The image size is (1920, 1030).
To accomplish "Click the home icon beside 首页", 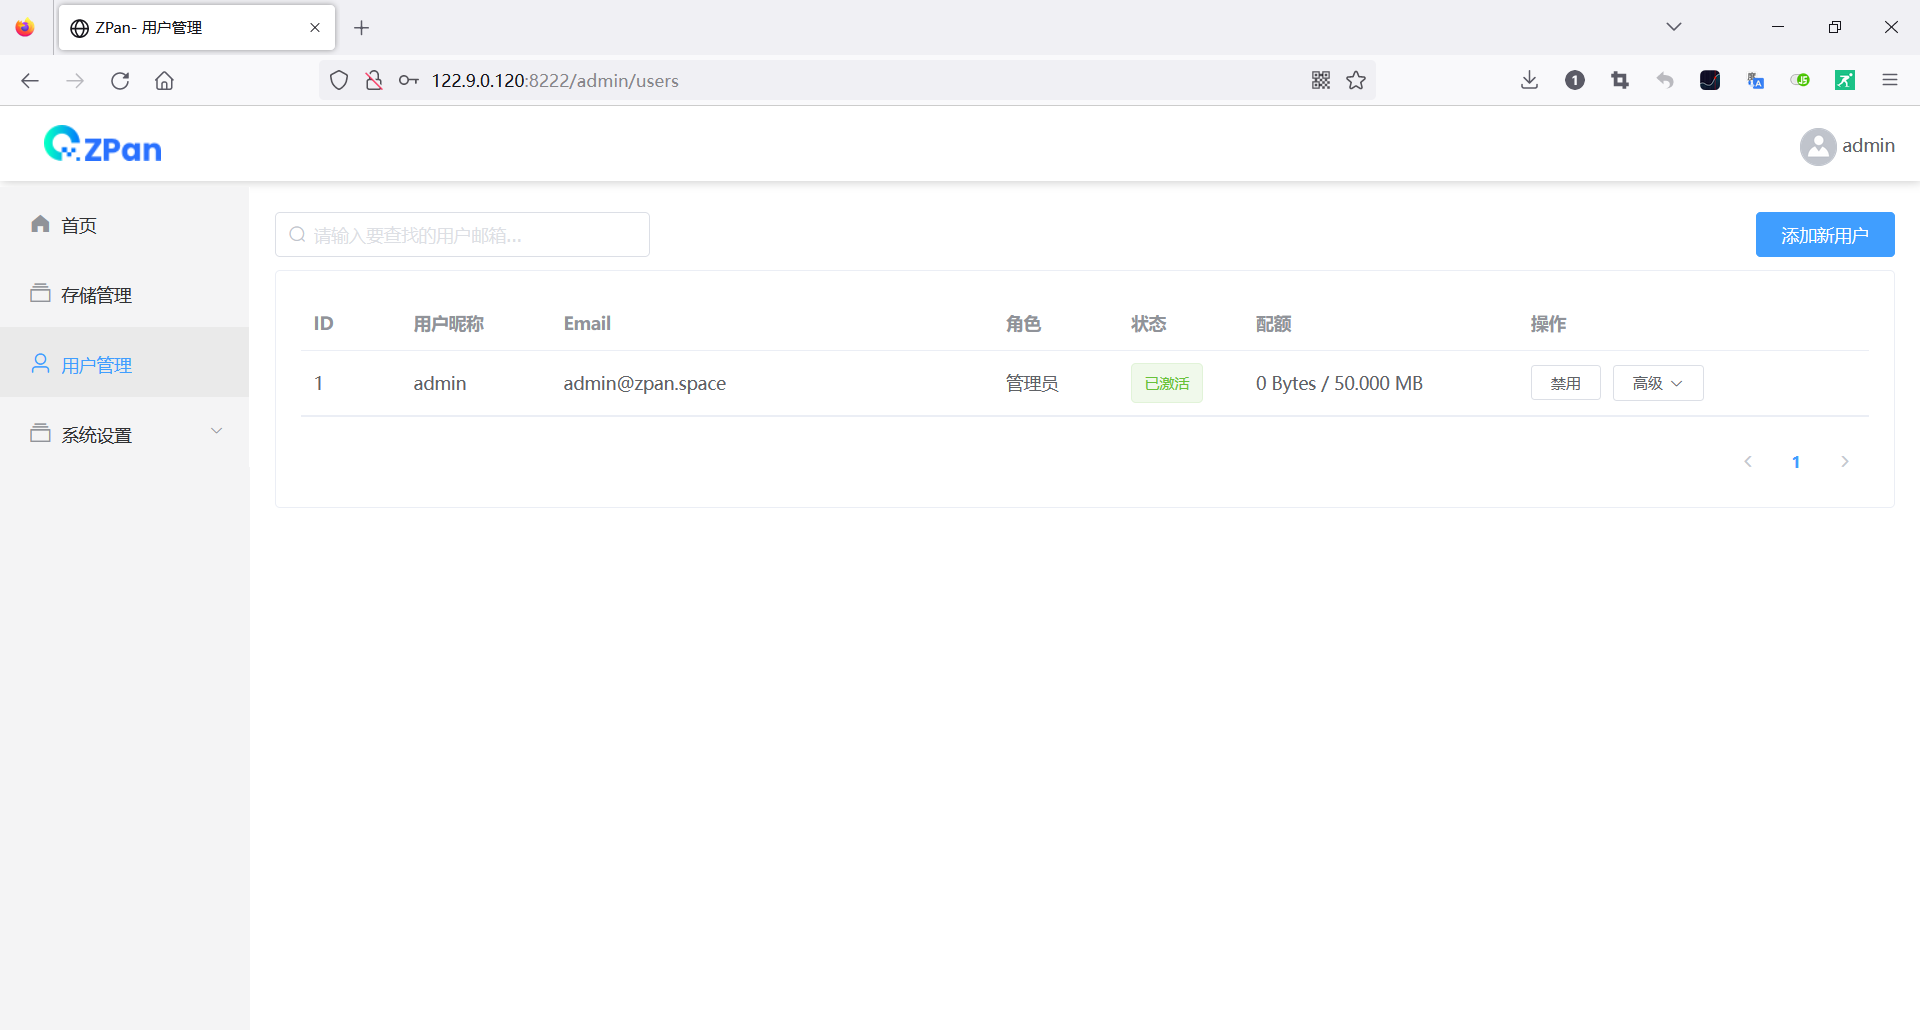I will point(40,224).
